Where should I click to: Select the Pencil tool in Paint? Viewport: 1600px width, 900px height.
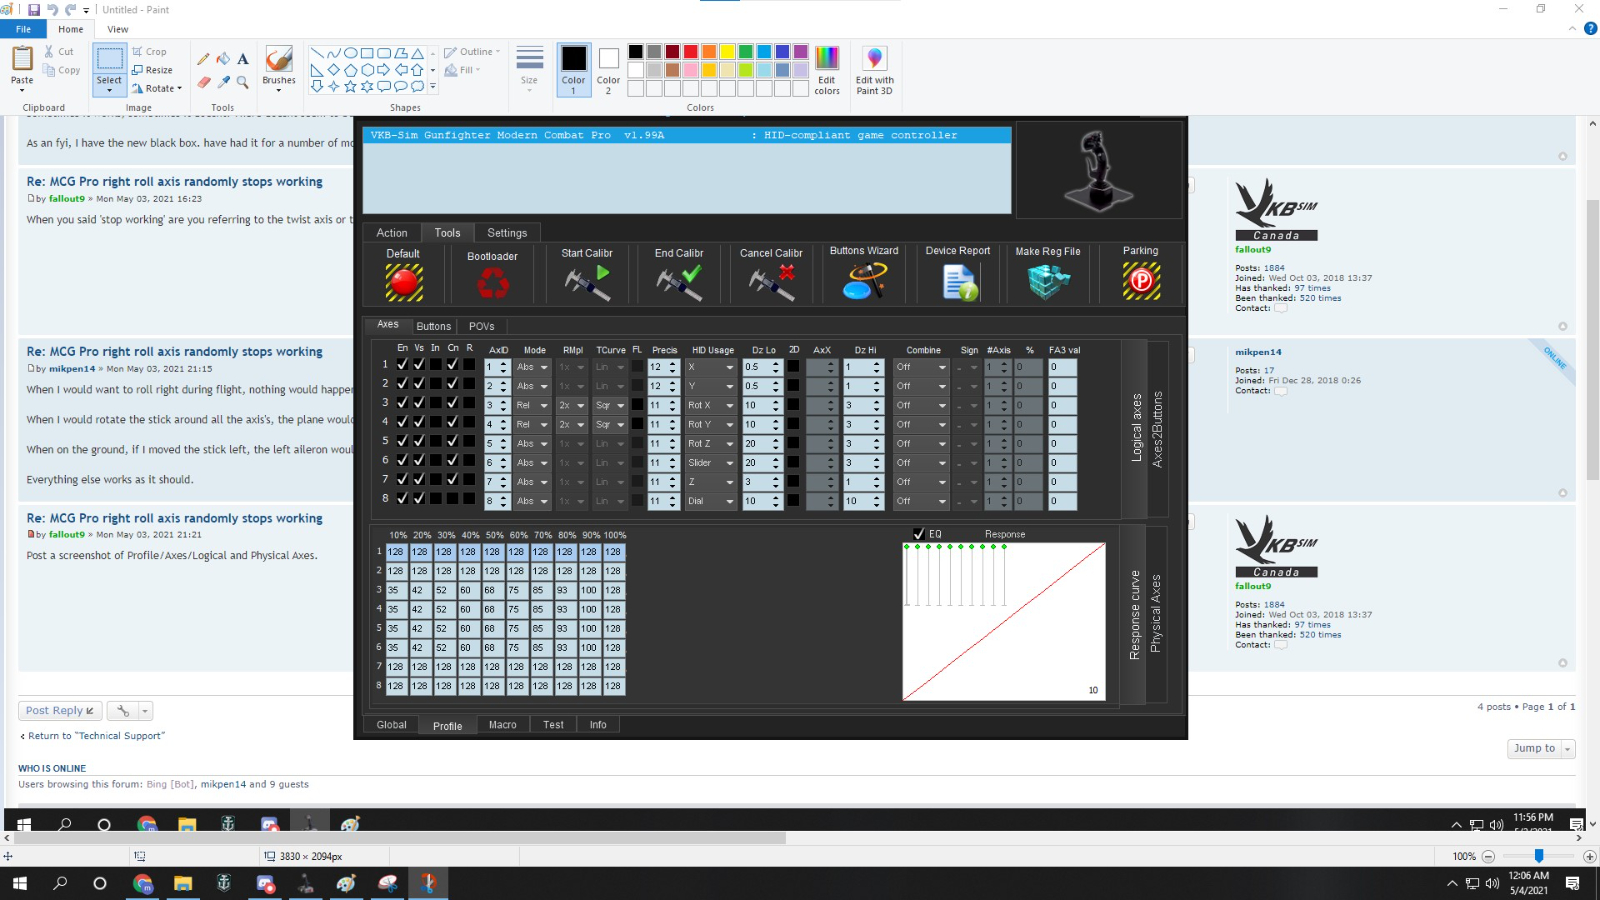pos(204,59)
